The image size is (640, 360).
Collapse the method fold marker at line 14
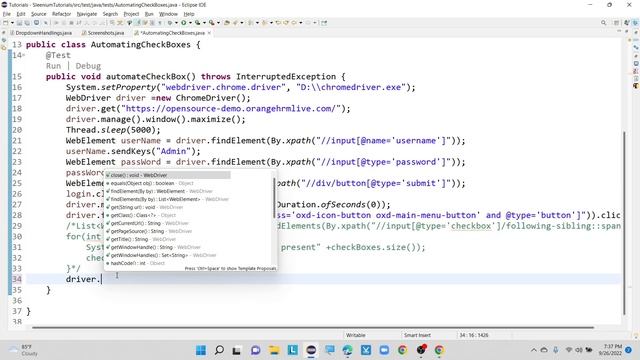click(x=24, y=55)
